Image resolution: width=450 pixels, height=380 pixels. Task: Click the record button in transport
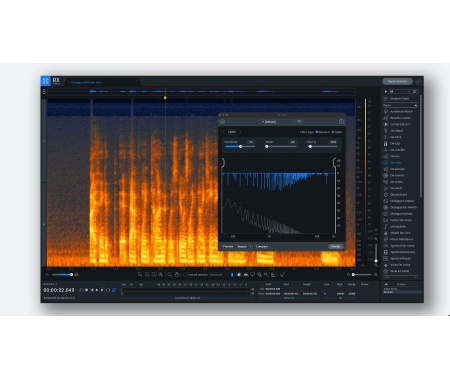(86, 290)
